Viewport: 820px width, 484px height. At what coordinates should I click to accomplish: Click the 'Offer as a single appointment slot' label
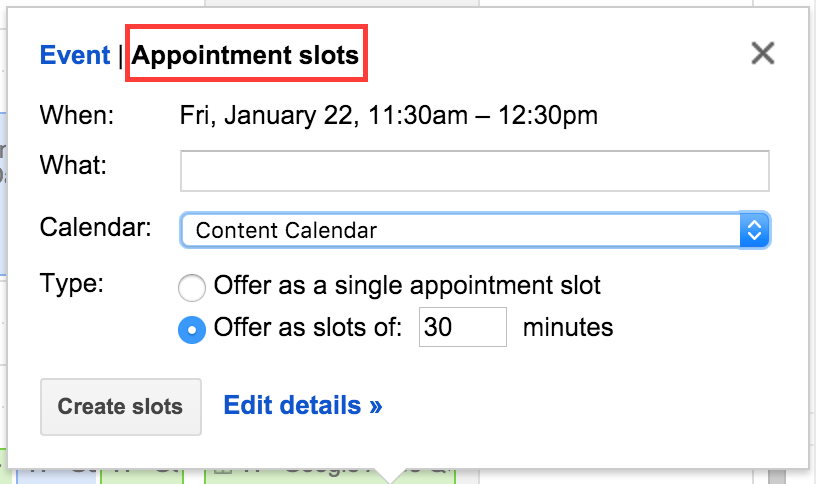click(x=408, y=287)
